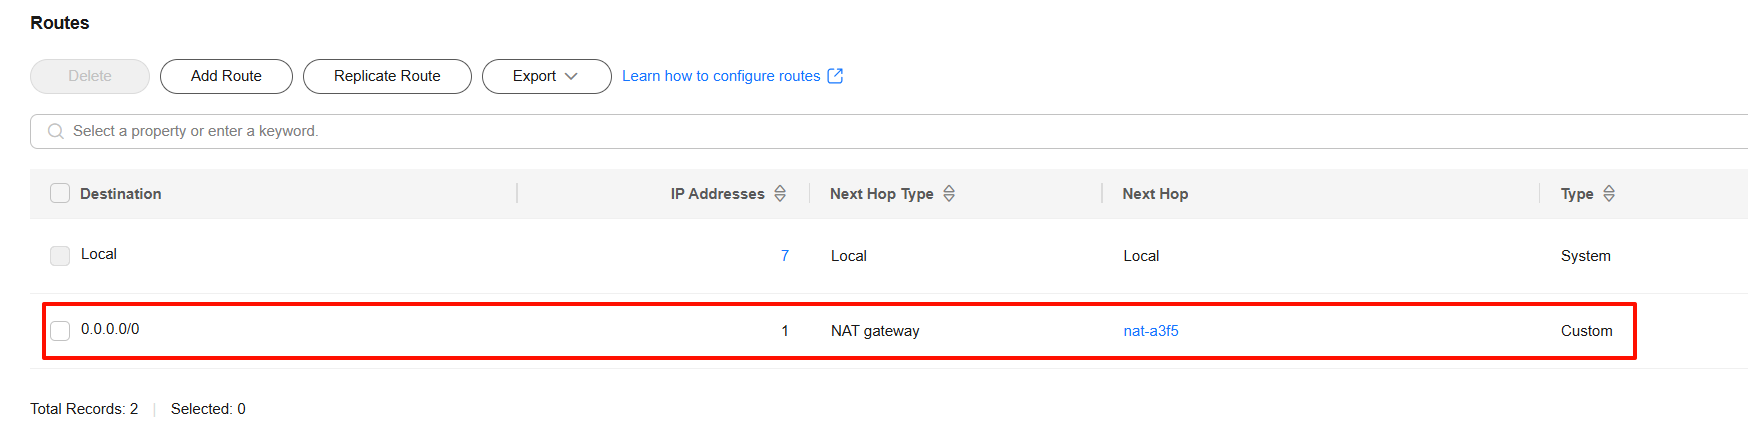Click the 0.0.0.0/0 destination cell
1748x442 pixels.
coord(110,329)
